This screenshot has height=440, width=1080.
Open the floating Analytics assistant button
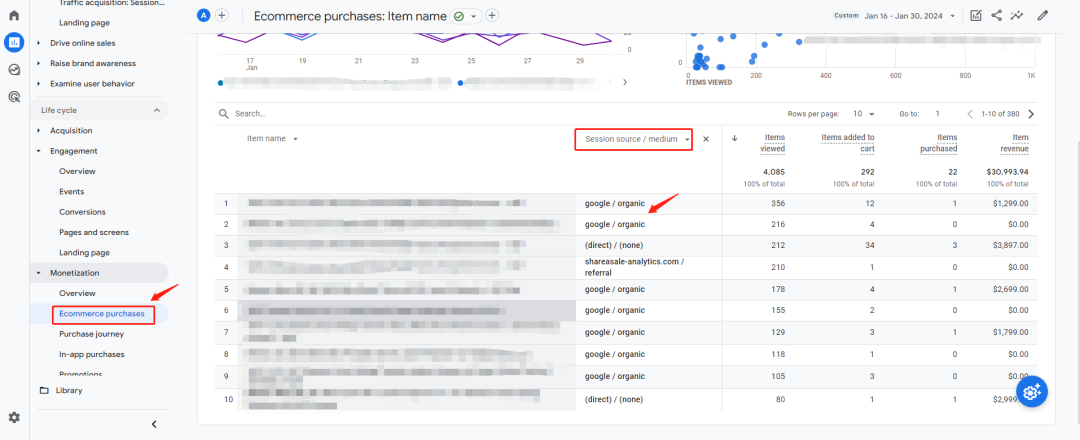coord(1032,391)
